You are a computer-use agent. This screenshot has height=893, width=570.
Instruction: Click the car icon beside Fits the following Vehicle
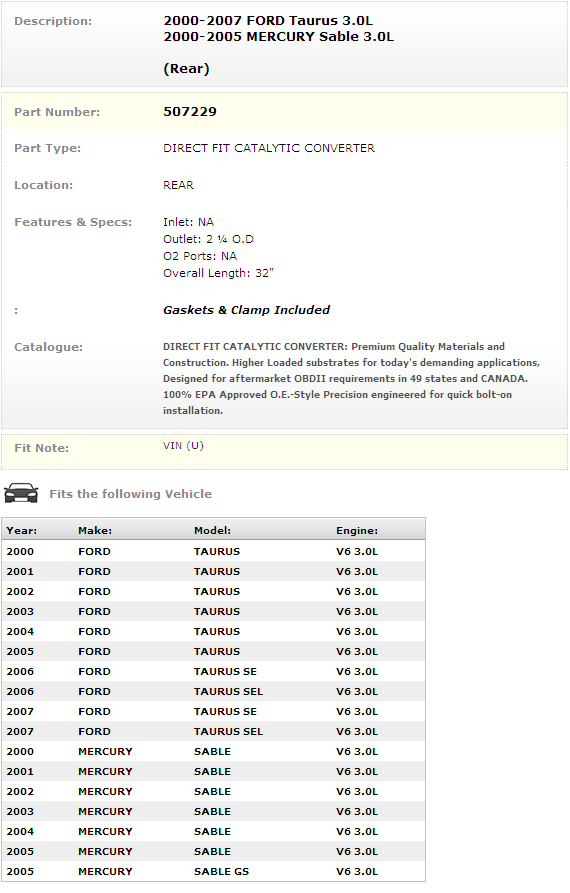(21, 493)
